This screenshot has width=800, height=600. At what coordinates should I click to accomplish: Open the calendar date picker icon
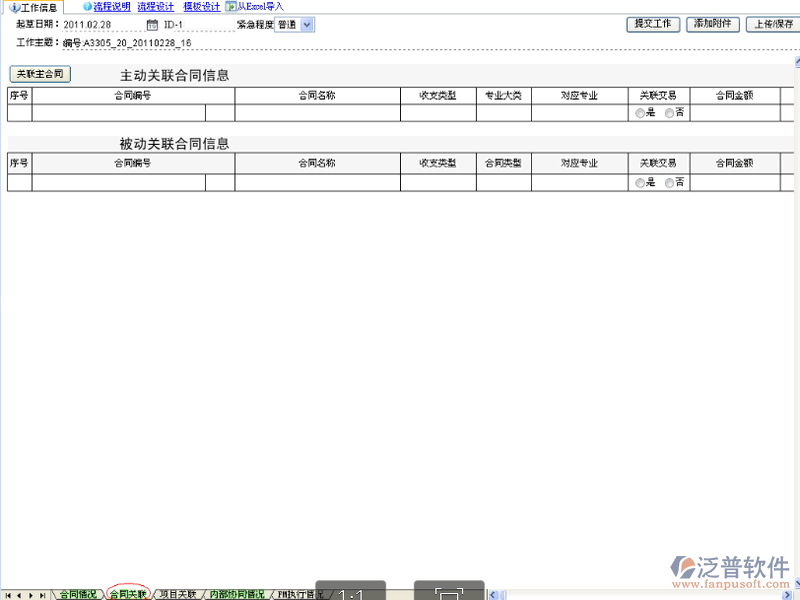152,25
